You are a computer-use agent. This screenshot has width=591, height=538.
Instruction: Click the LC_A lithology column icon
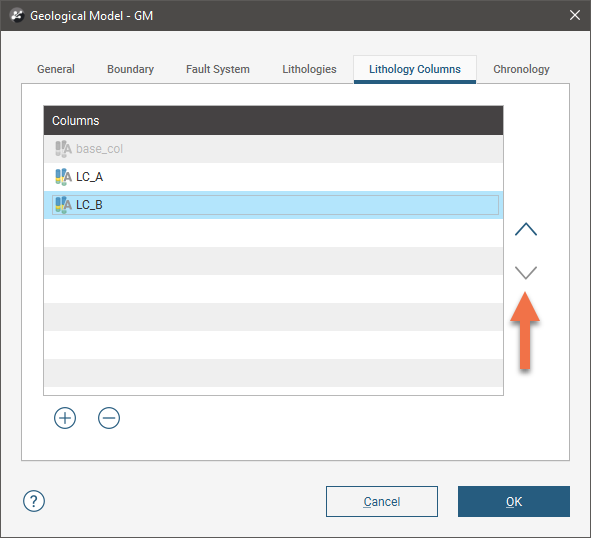point(63,177)
